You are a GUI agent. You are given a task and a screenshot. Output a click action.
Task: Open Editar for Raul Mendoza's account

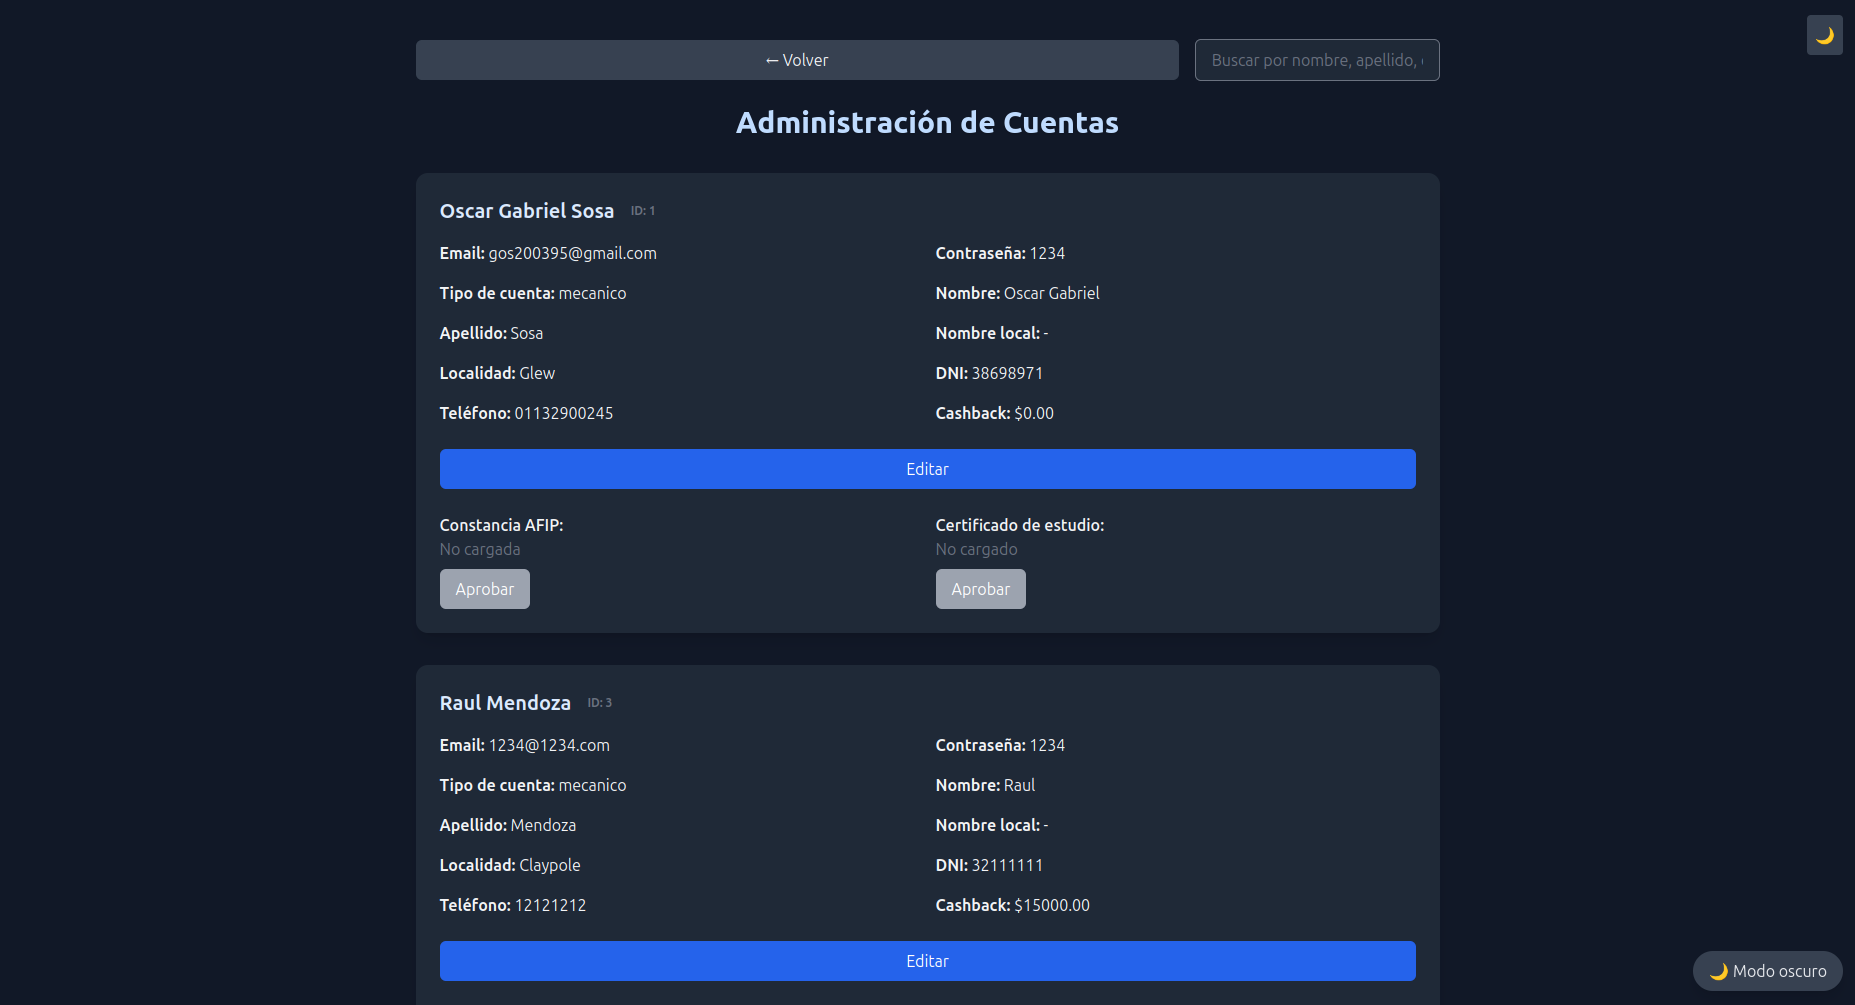927,961
